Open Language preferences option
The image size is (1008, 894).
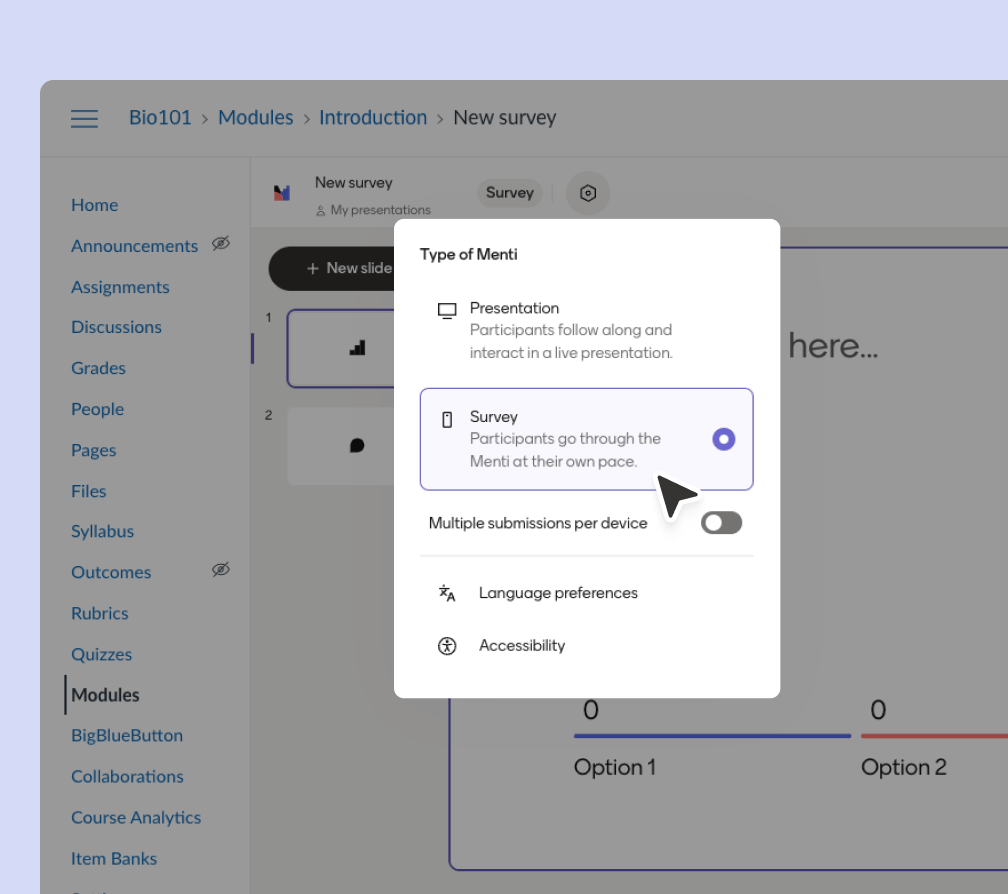(x=558, y=593)
